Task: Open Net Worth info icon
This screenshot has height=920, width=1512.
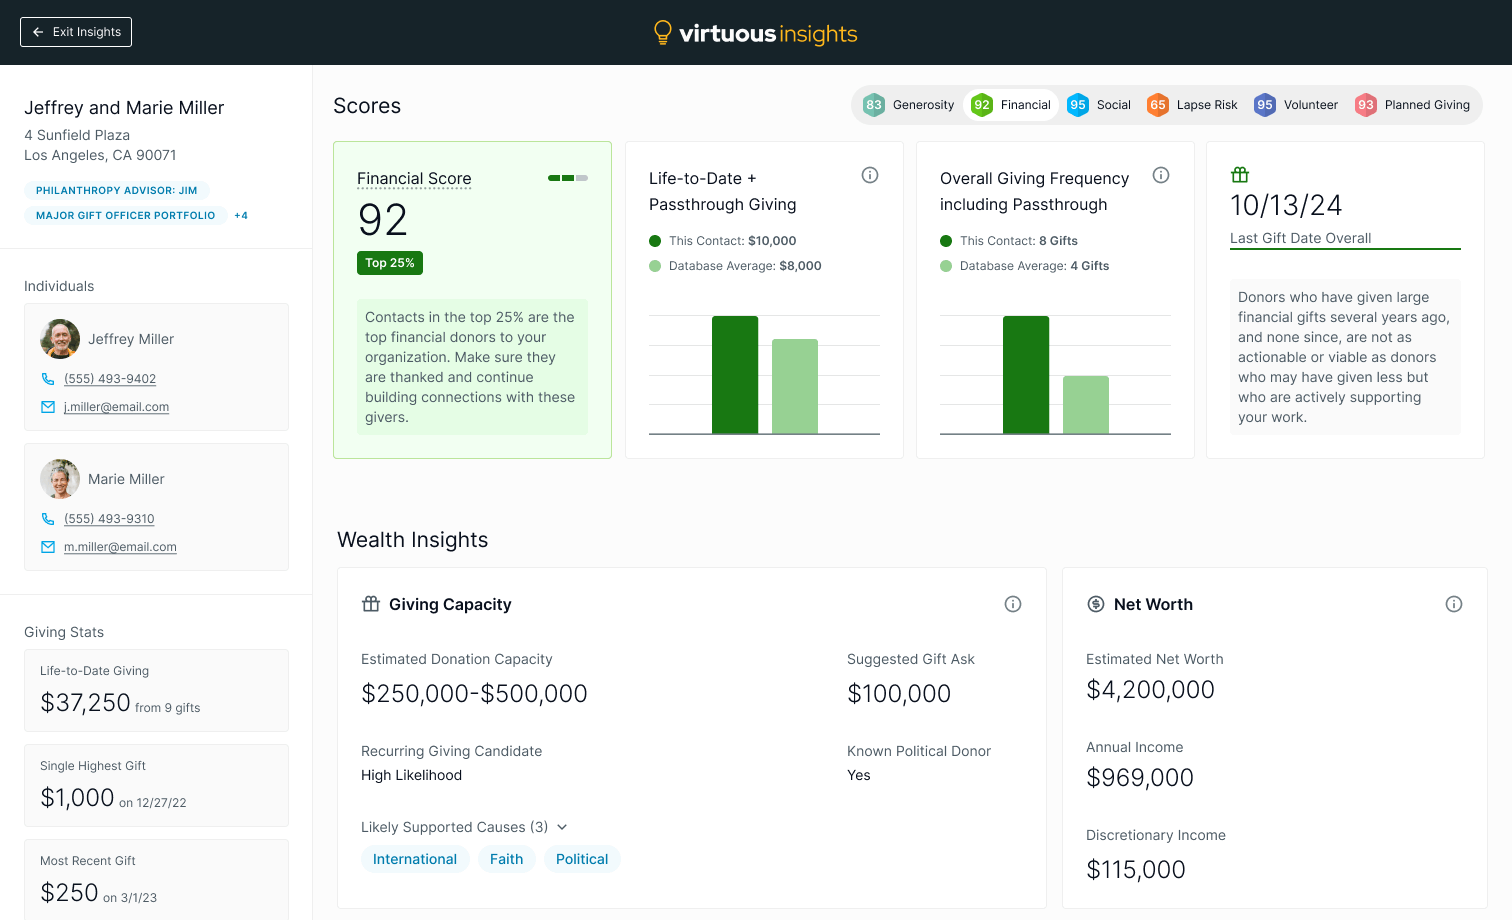Action: pyautogui.click(x=1454, y=604)
